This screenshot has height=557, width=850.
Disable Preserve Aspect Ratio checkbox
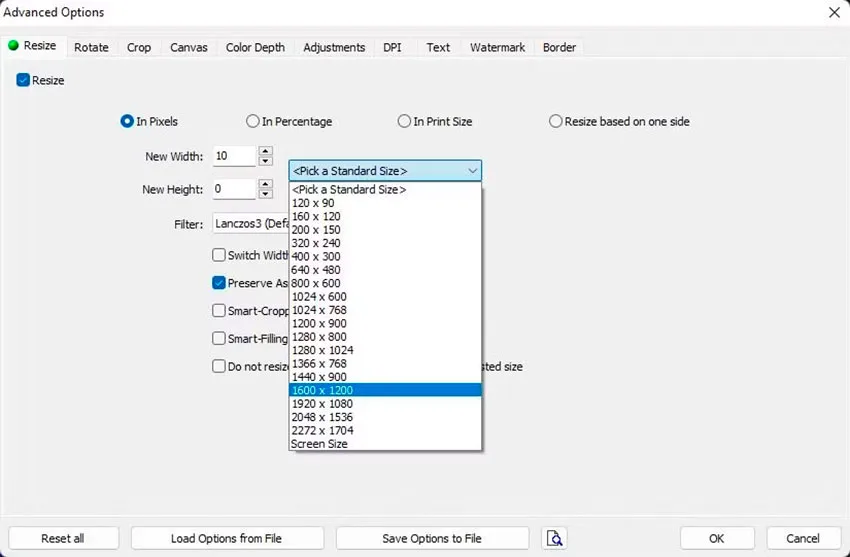(x=219, y=283)
